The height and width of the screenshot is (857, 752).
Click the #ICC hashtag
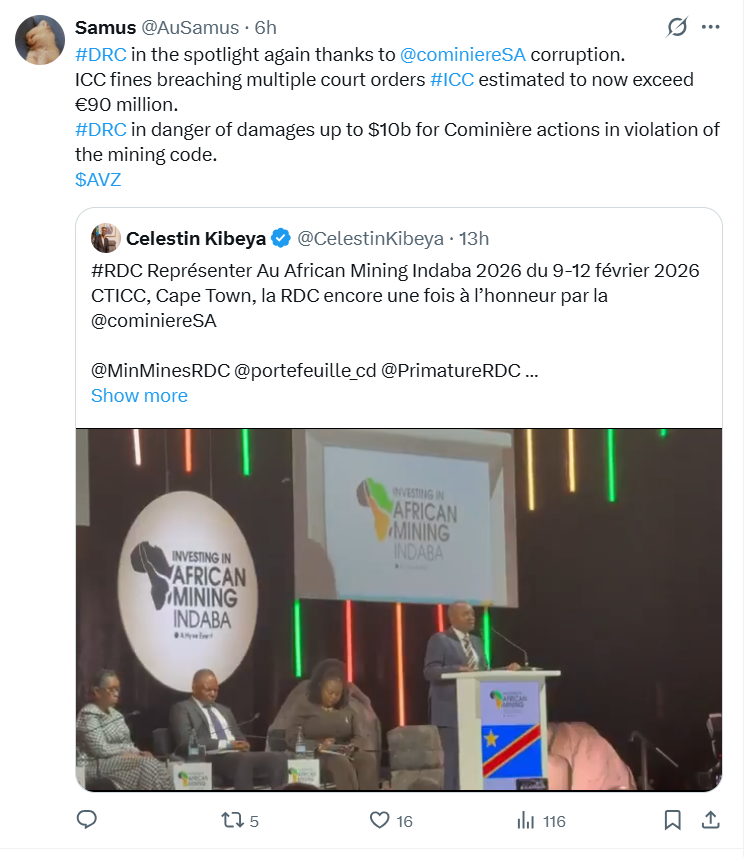[x=452, y=79]
